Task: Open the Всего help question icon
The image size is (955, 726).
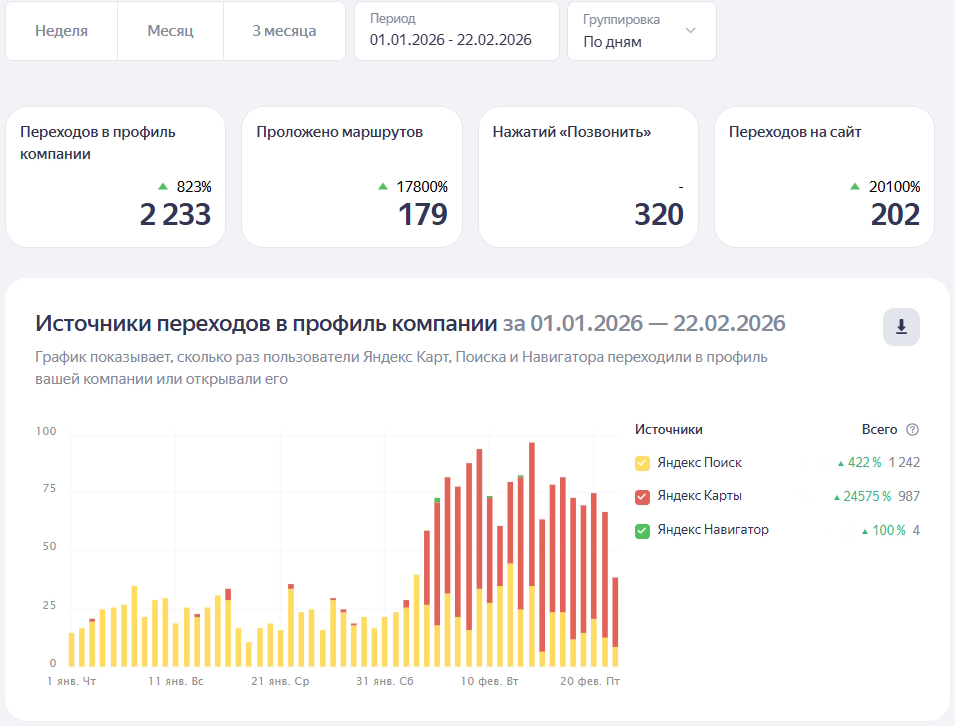Action: point(912,429)
